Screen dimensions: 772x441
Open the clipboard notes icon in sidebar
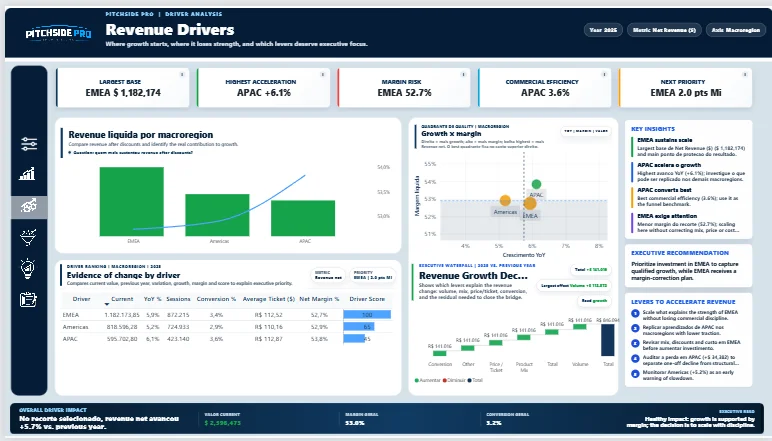[28, 299]
